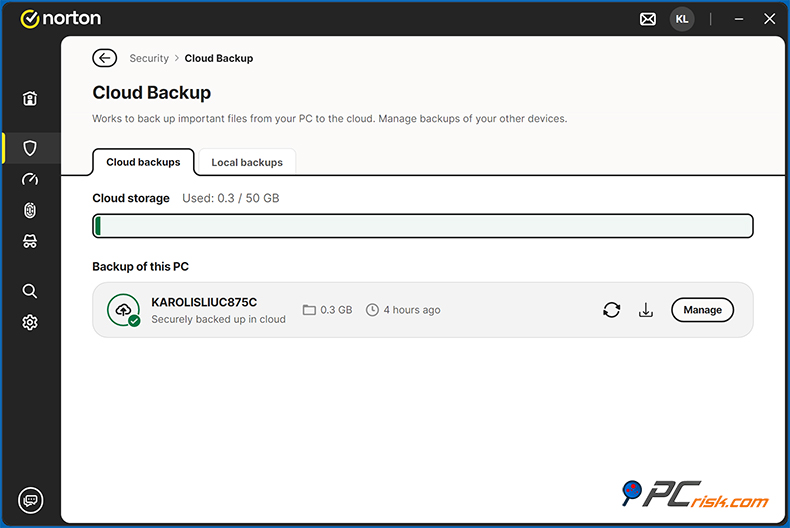The image size is (790, 528).
Task: Open the KL account profile menu
Action: point(681,19)
